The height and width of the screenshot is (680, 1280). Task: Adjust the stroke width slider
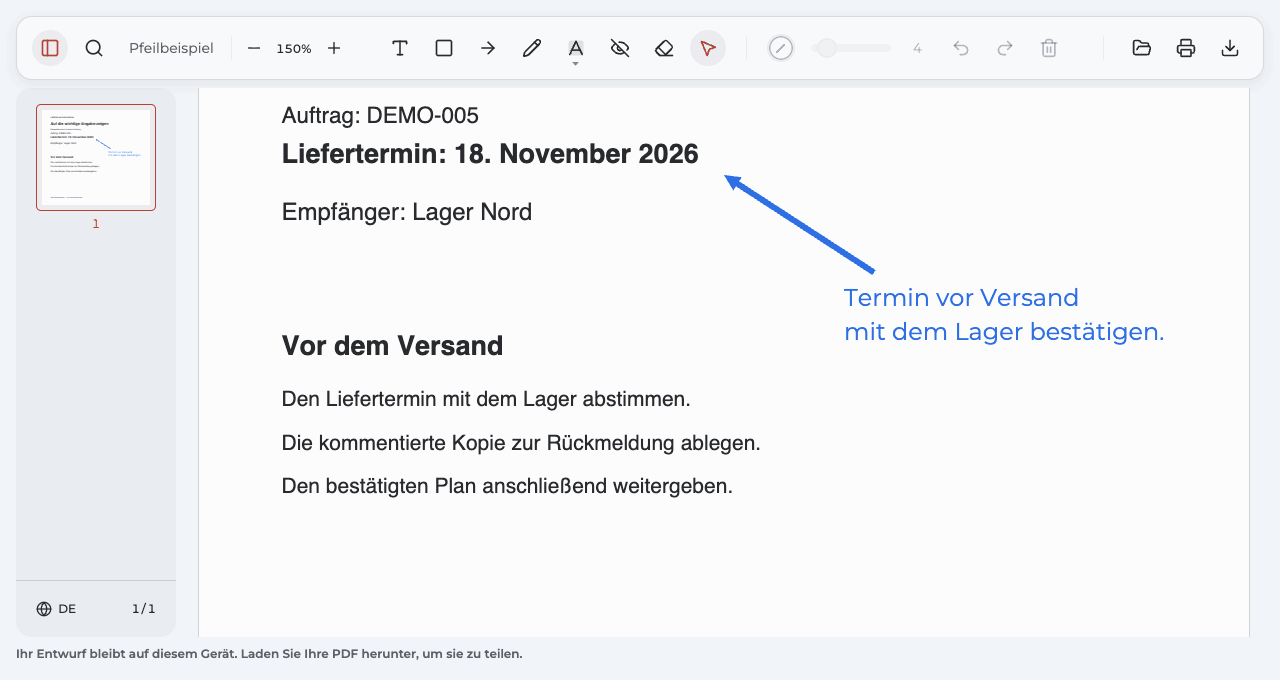(x=851, y=48)
